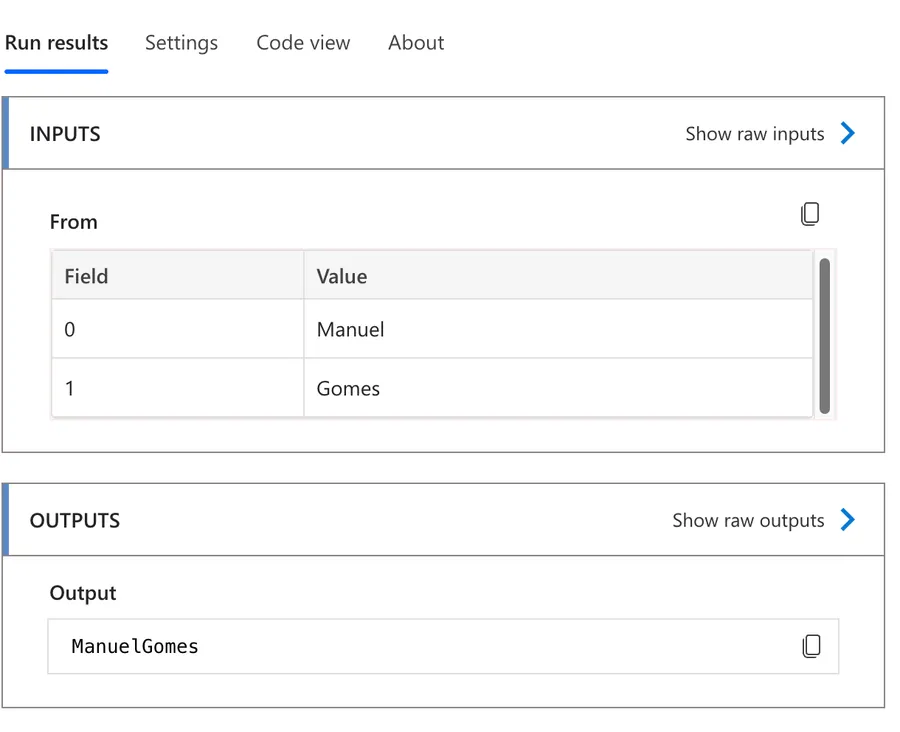Click the From table vertical scrollbar
The width and height of the screenshot is (900, 732).
point(825,336)
